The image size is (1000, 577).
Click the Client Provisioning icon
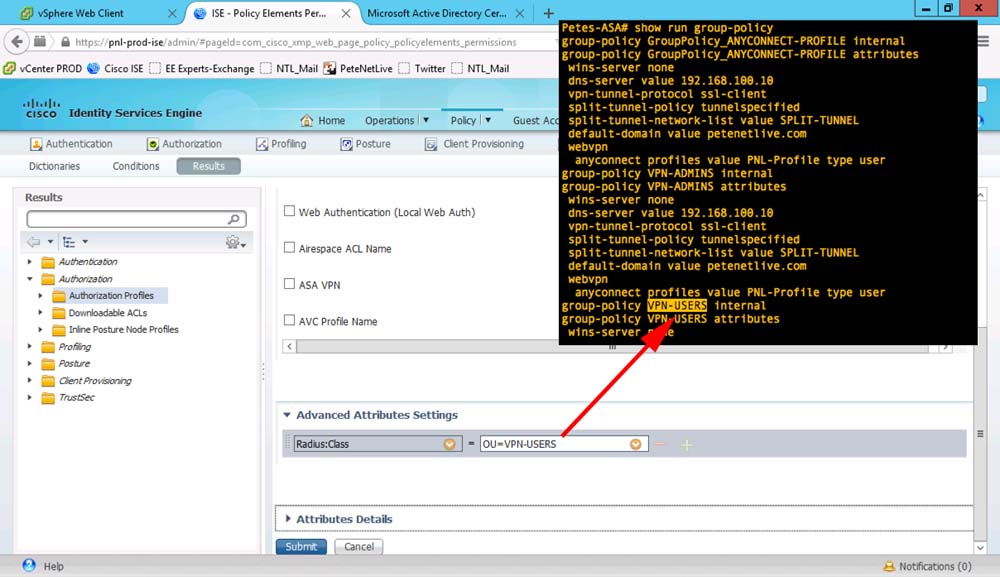coord(431,144)
